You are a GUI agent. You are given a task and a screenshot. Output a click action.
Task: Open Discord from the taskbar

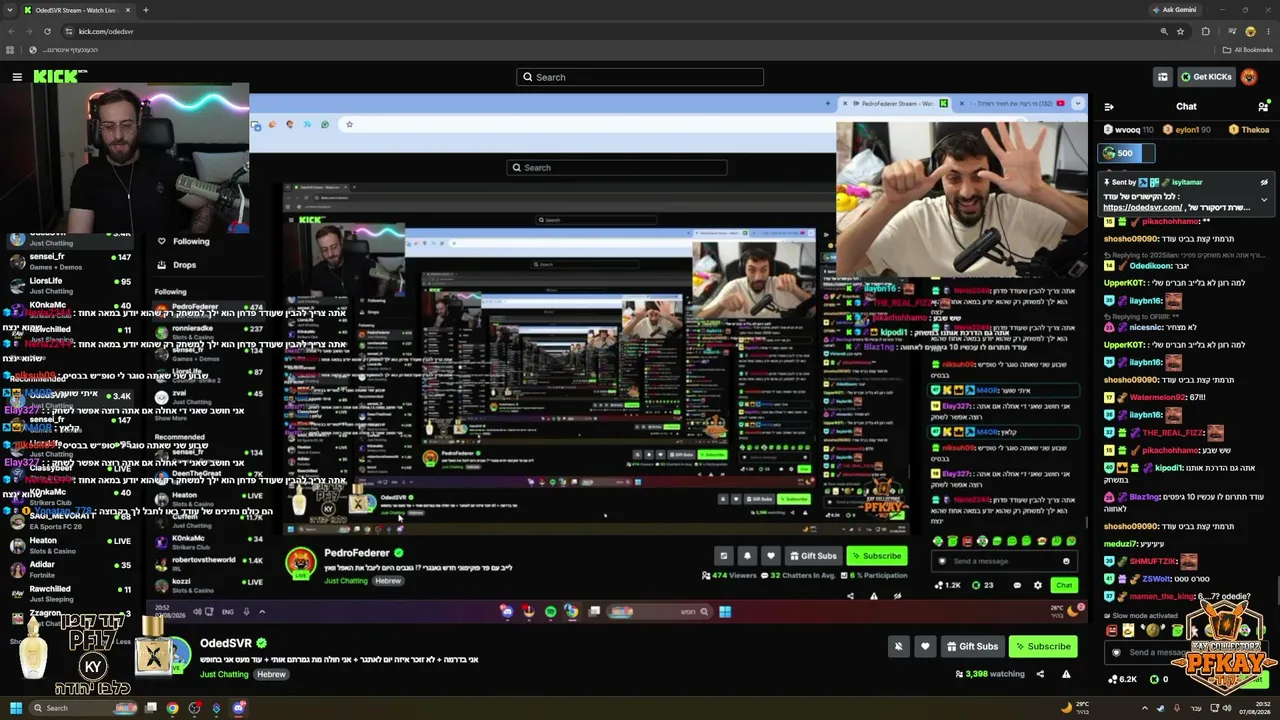click(x=239, y=708)
